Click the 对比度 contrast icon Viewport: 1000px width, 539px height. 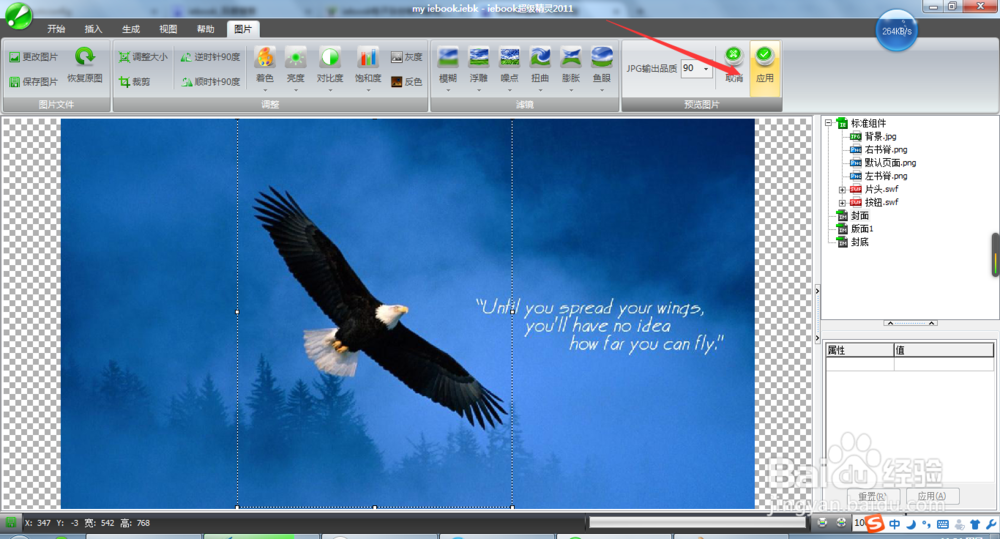click(x=330, y=57)
